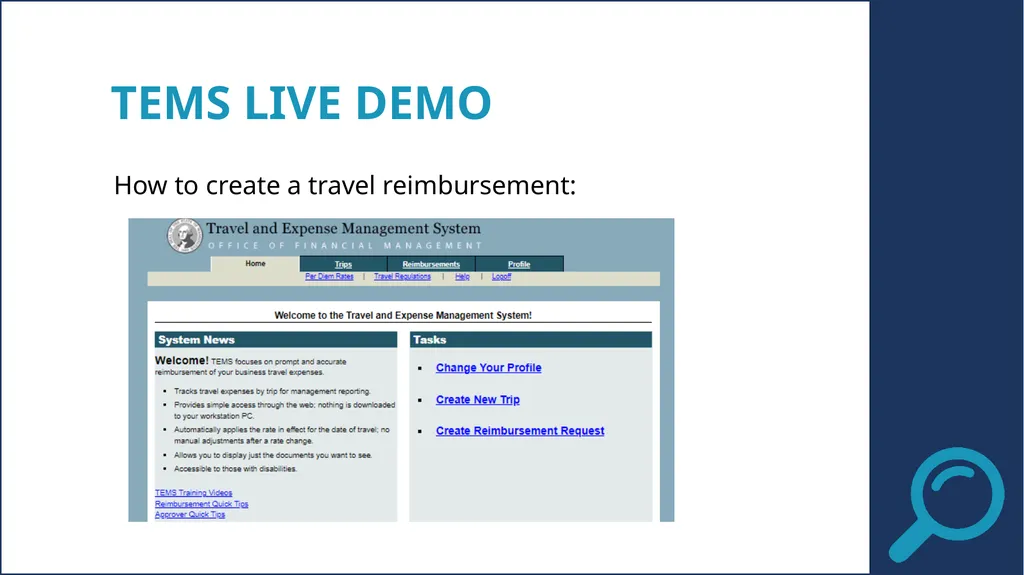Click the Tasks panel header

[x=530, y=340]
